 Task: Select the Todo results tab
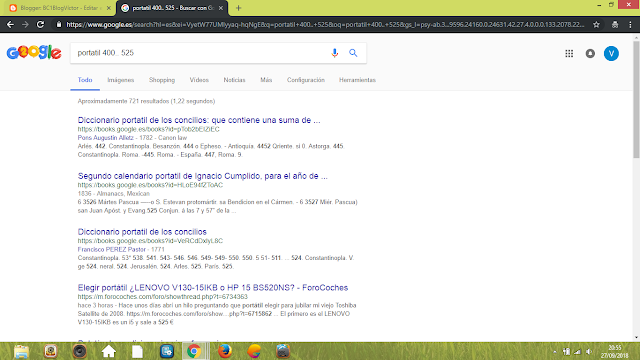coord(85,80)
